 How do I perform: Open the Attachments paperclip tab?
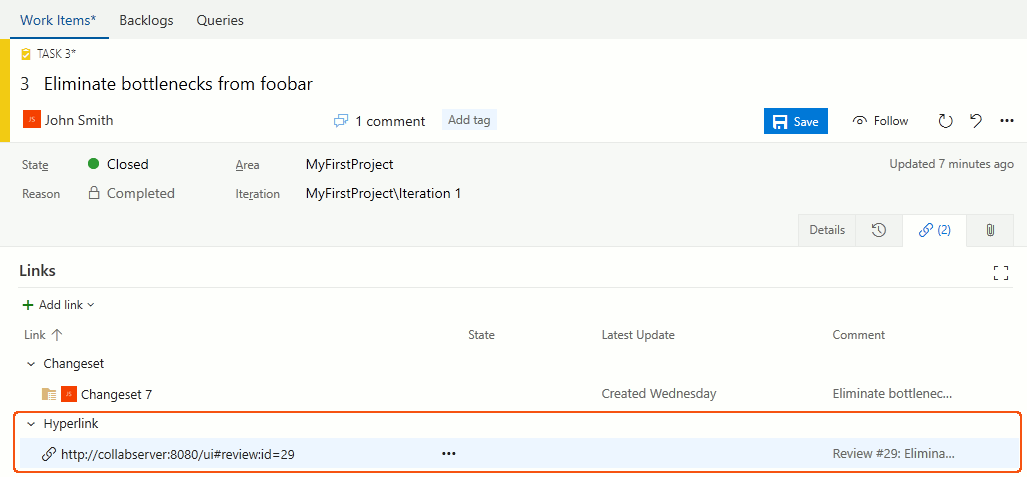point(990,230)
